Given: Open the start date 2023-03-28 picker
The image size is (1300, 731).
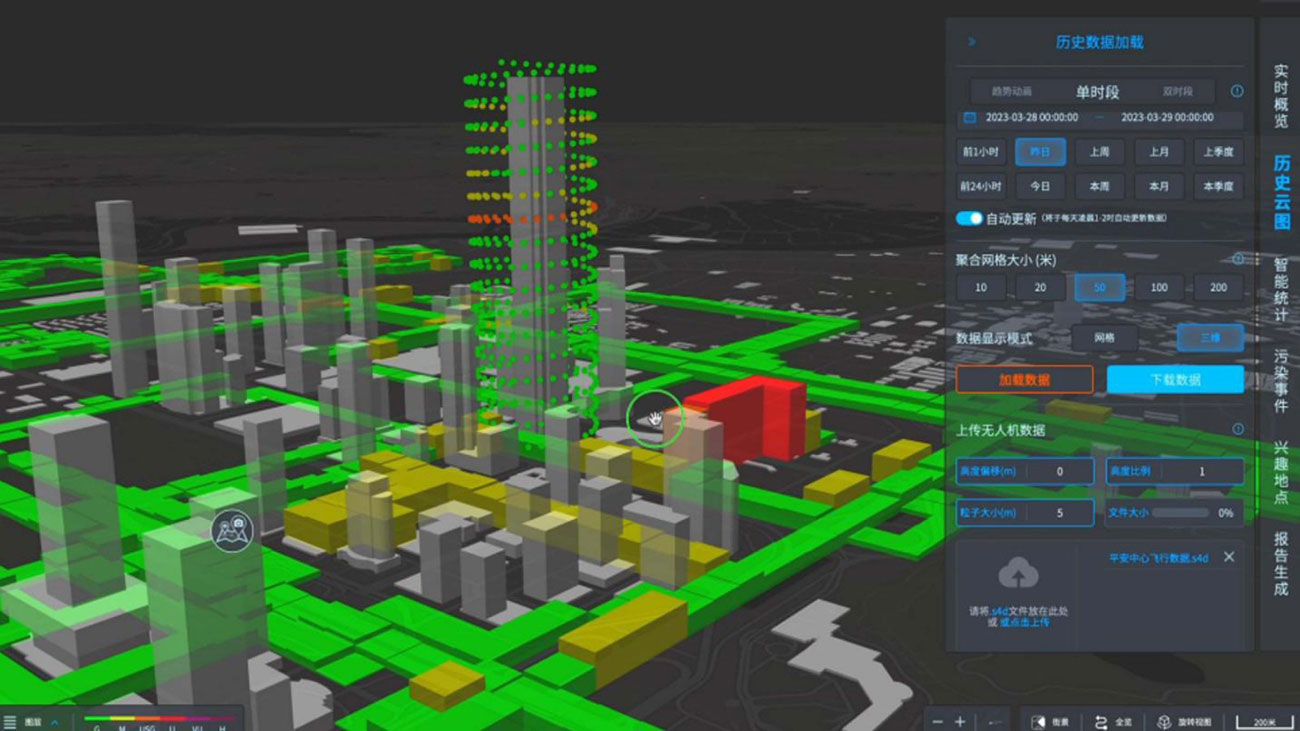Looking at the screenshot, I should 1031,118.
